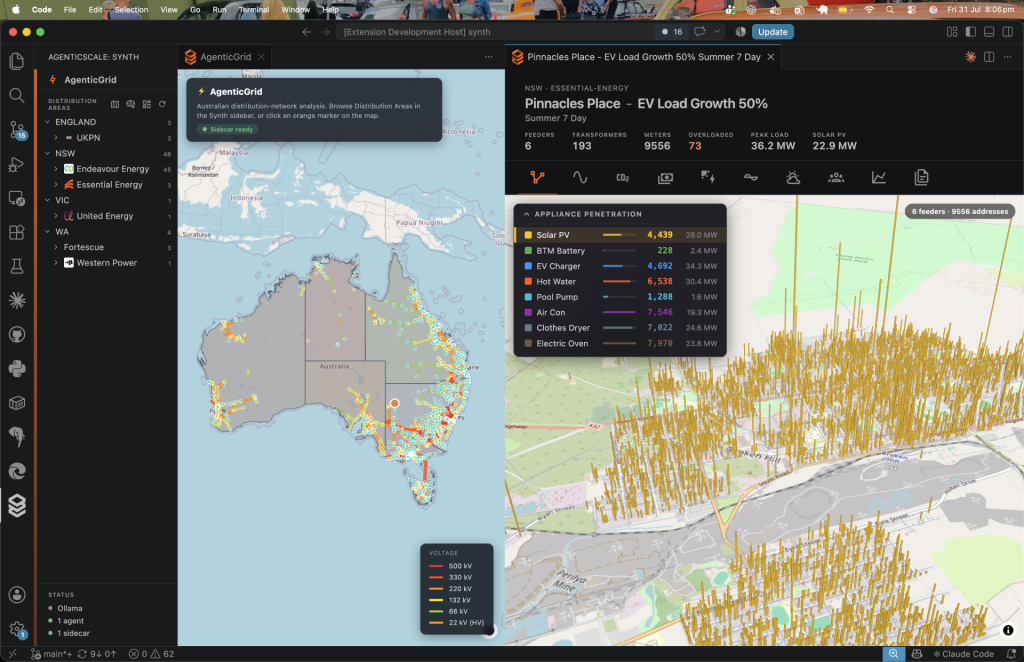Click the EV Charger blue color swatch

[528, 266]
